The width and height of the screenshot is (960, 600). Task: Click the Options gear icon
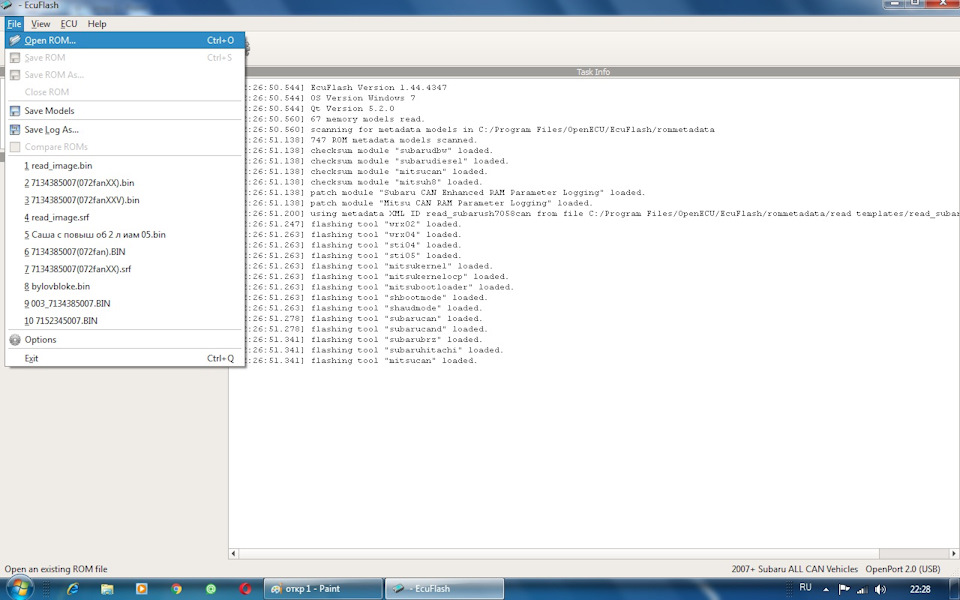(x=15, y=340)
